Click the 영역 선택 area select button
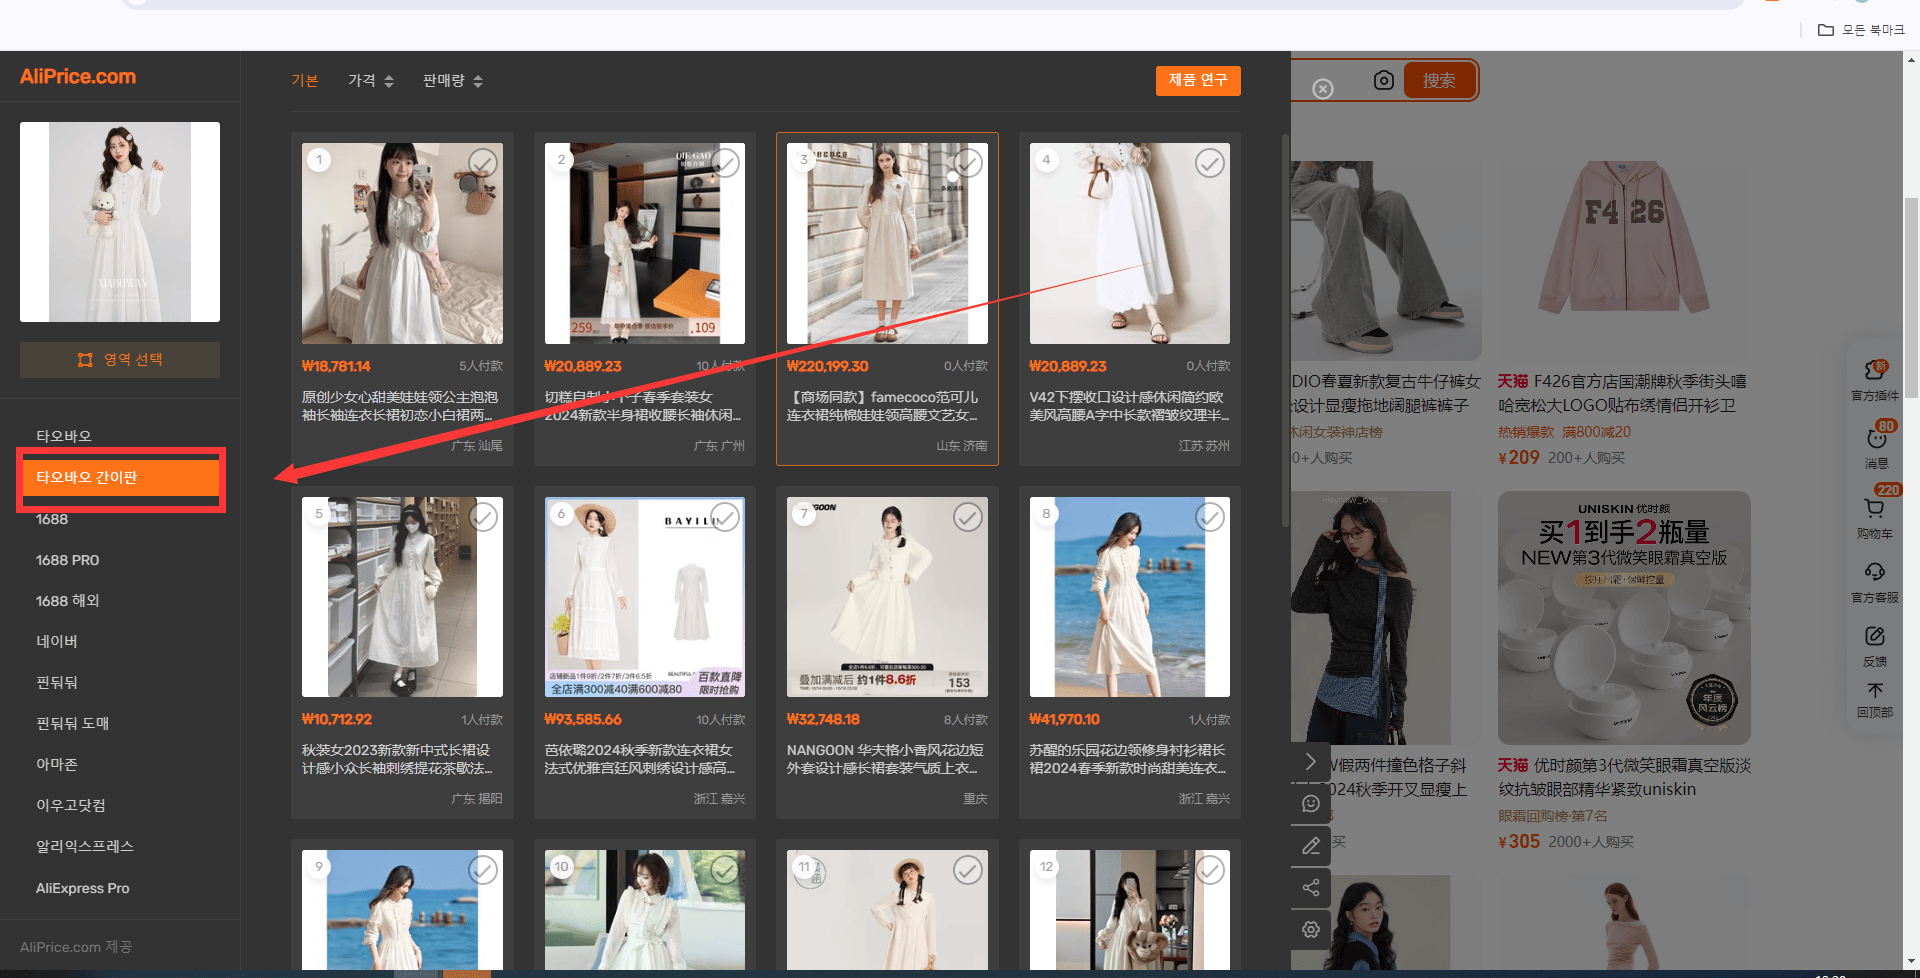Viewport: 1920px width, 978px height. [120, 360]
